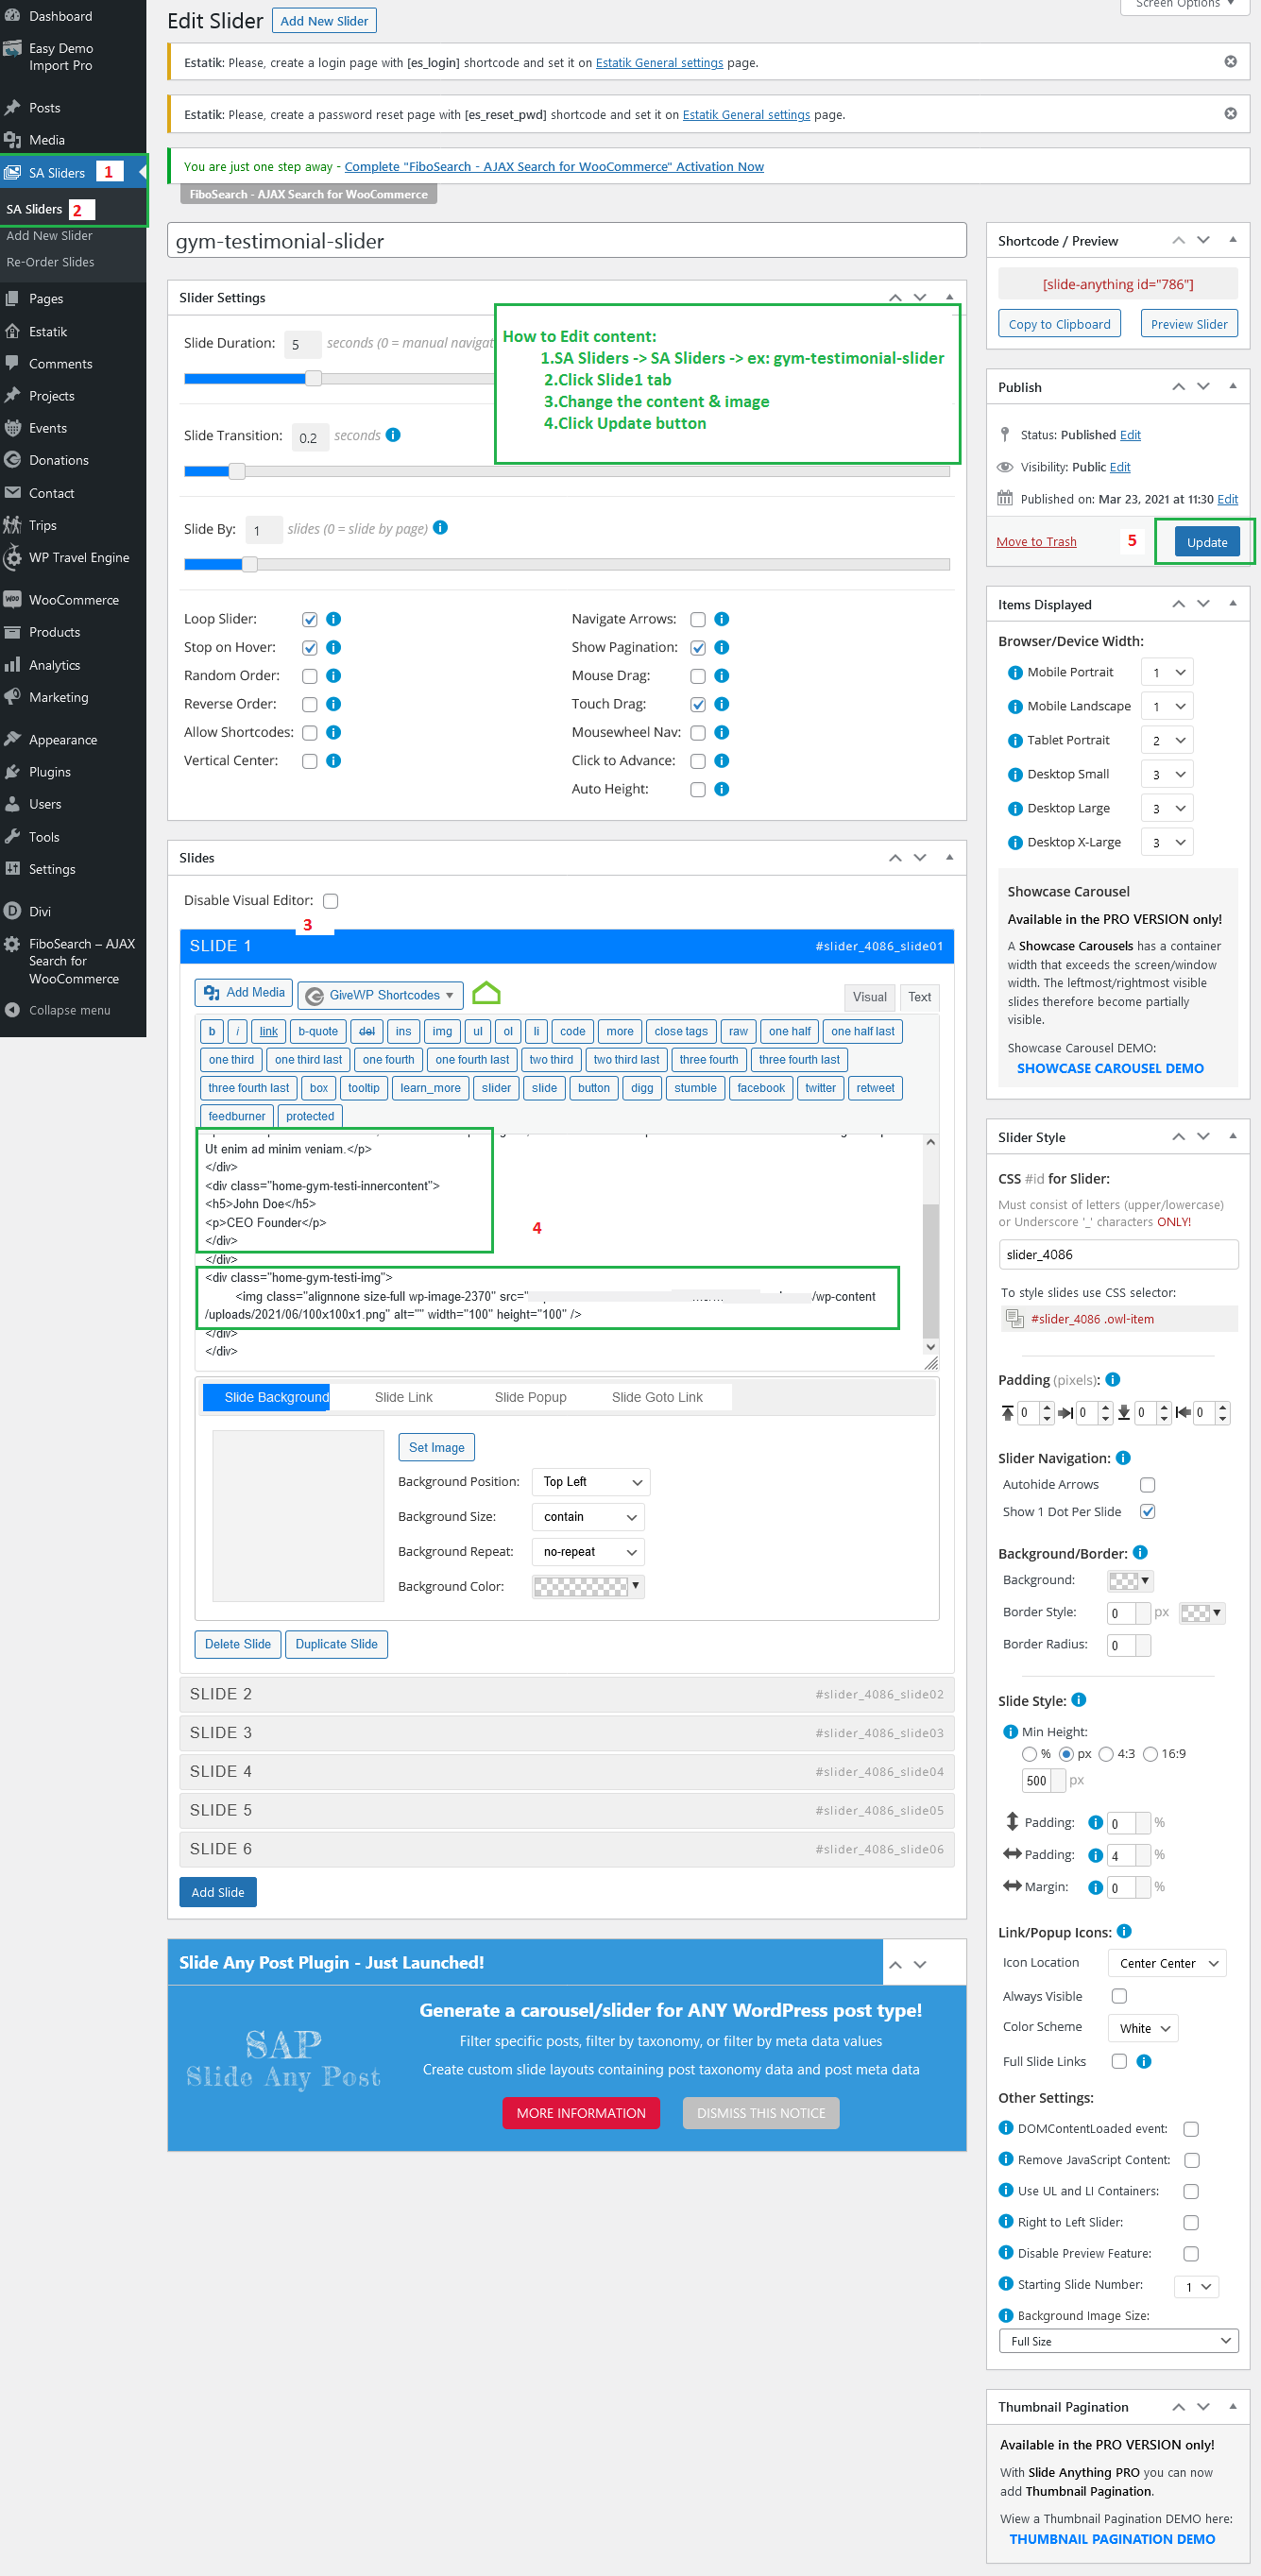Screen dimensions: 1261x2576
Task: Switch to Slide Link tab
Action: coord(404,1397)
